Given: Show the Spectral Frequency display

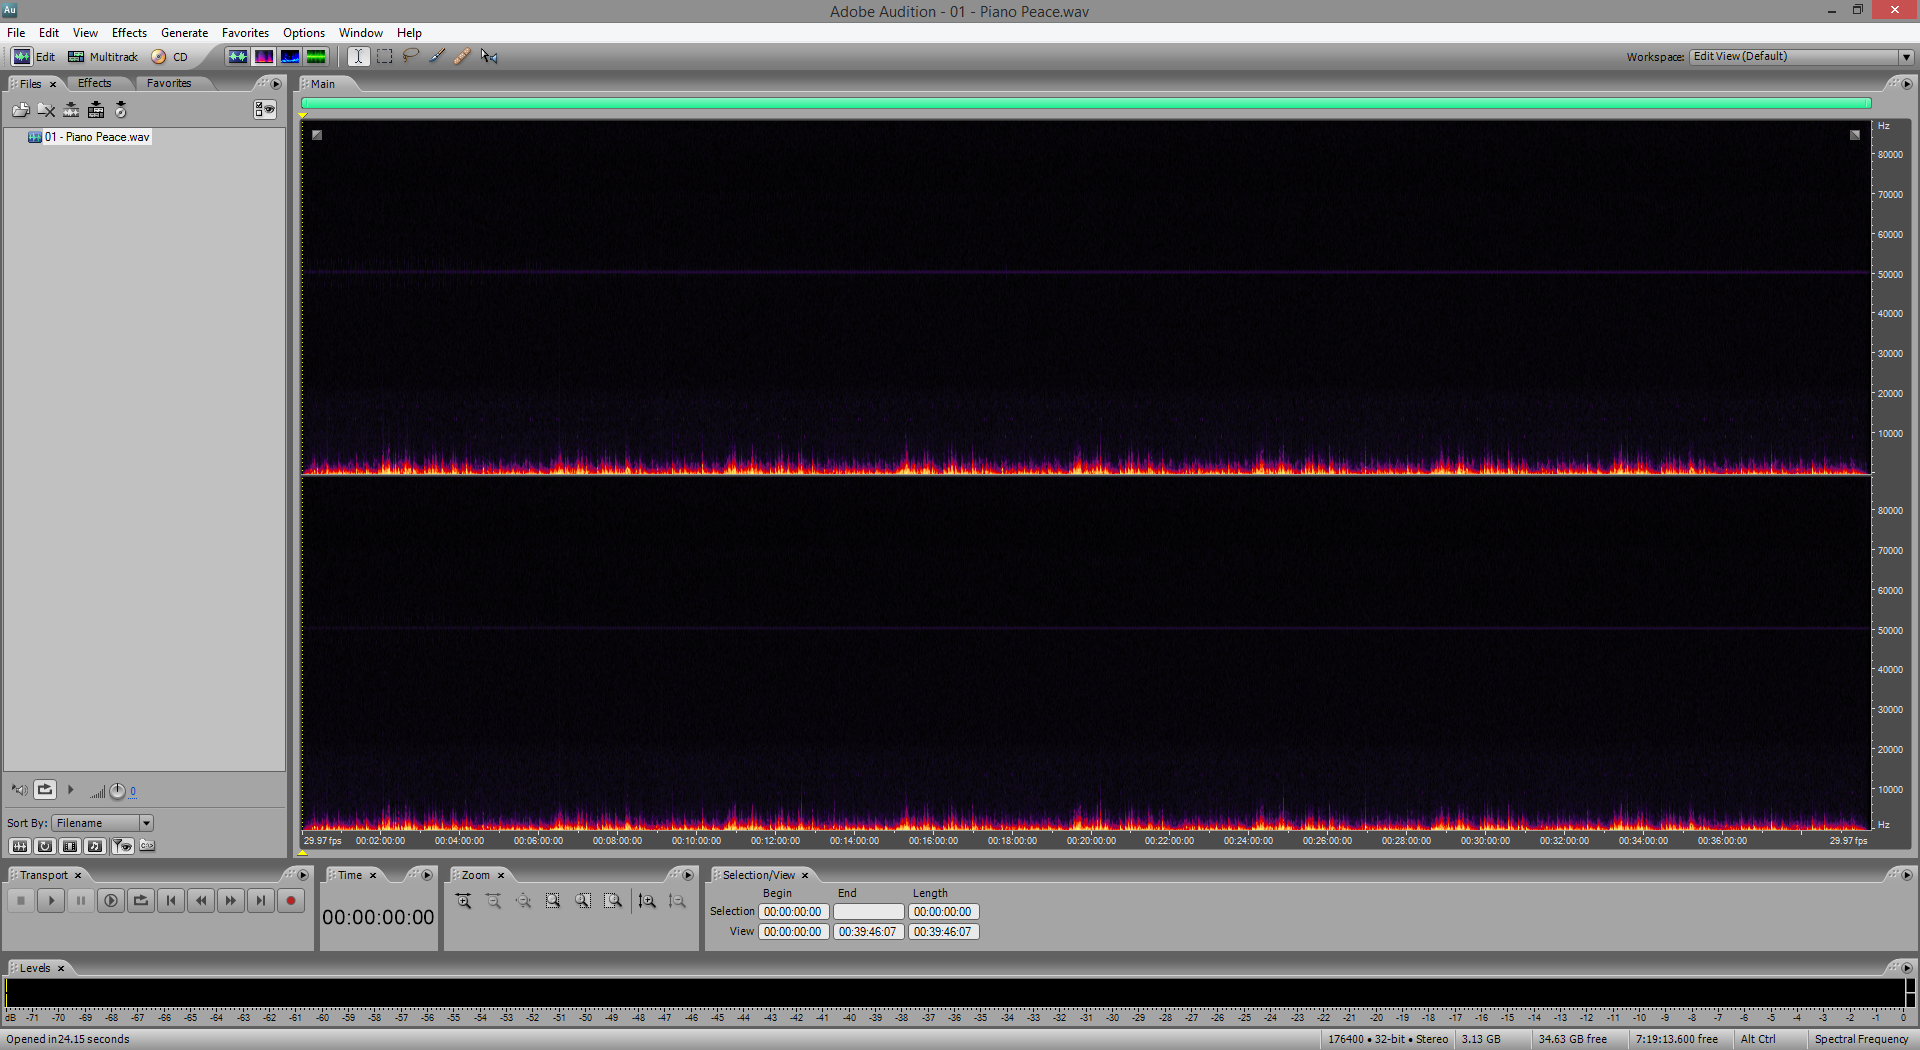Looking at the screenshot, I should click(x=264, y=57).
